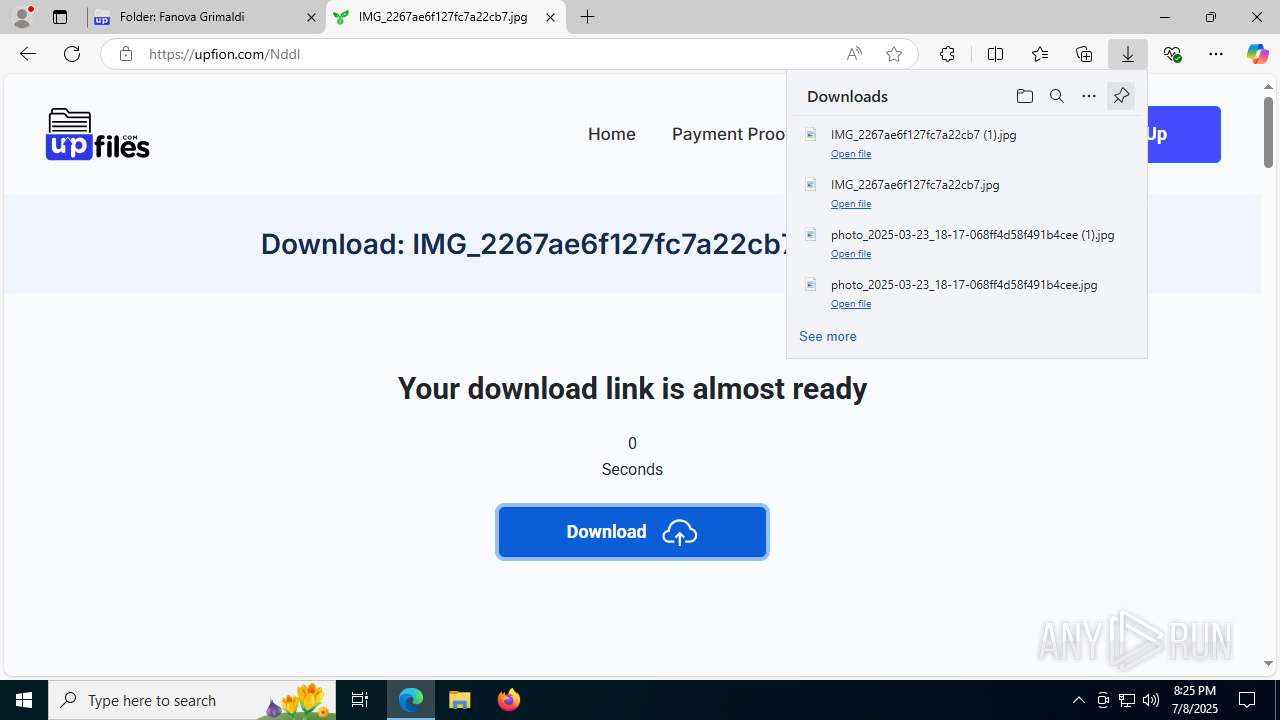Screen dimensions: 1280x720
Task: Open Browser essentials icon
Action: click(1172, 54)
